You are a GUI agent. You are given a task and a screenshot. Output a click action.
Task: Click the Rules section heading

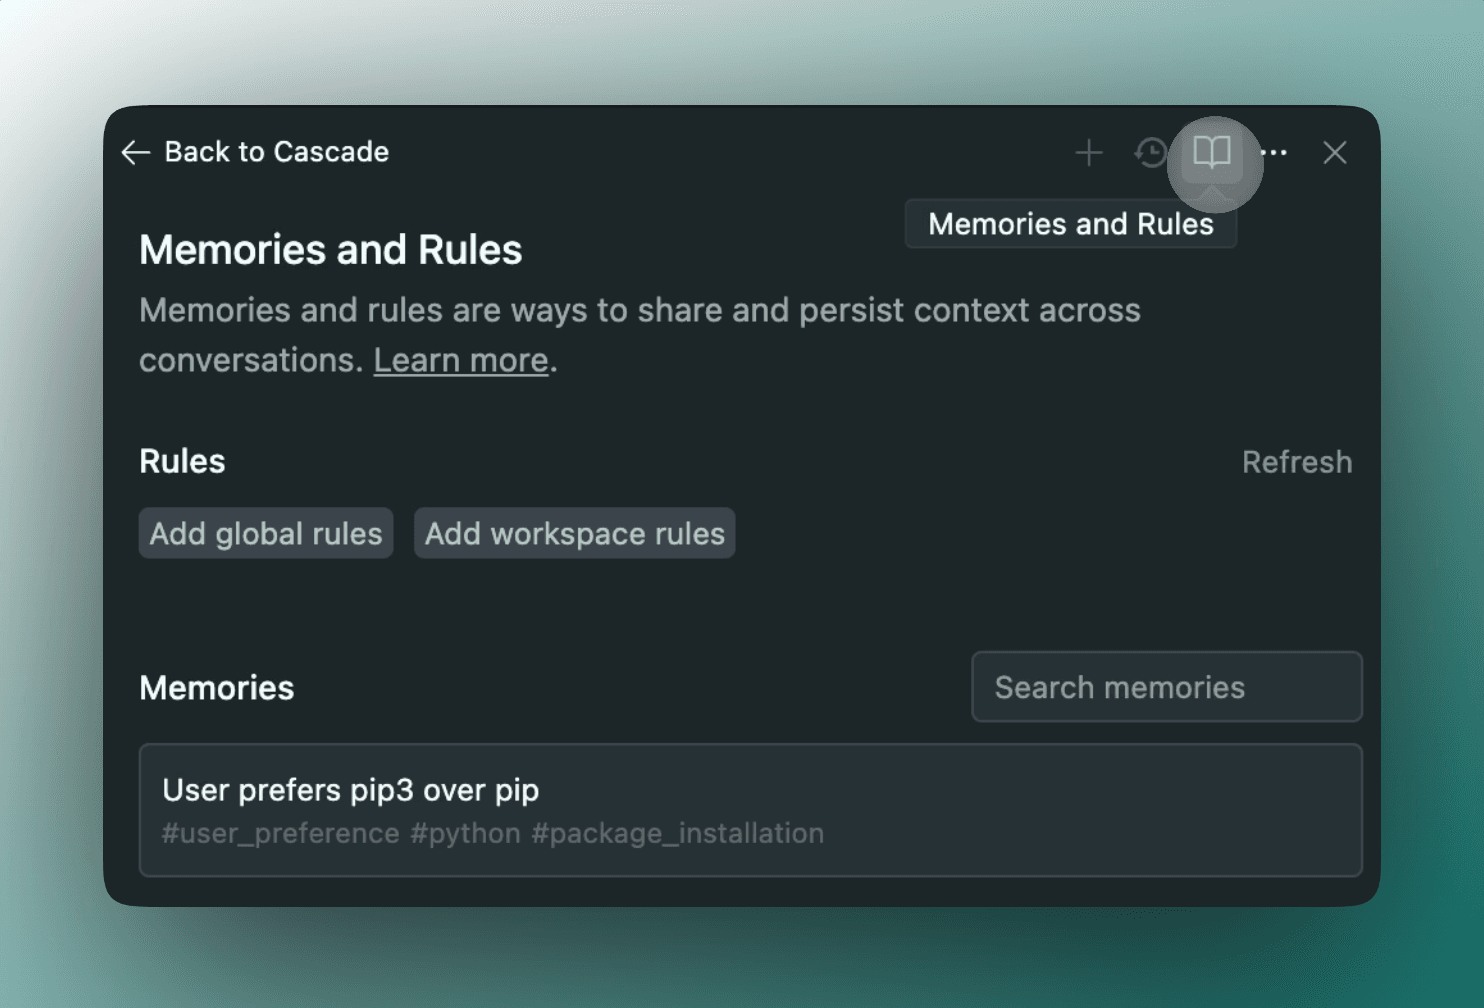[182, 461]
